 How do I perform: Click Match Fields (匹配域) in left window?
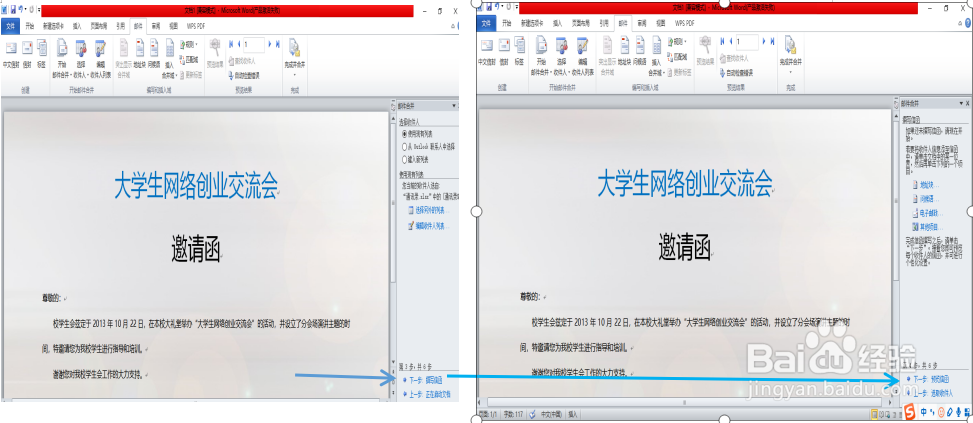coord(189,60)
